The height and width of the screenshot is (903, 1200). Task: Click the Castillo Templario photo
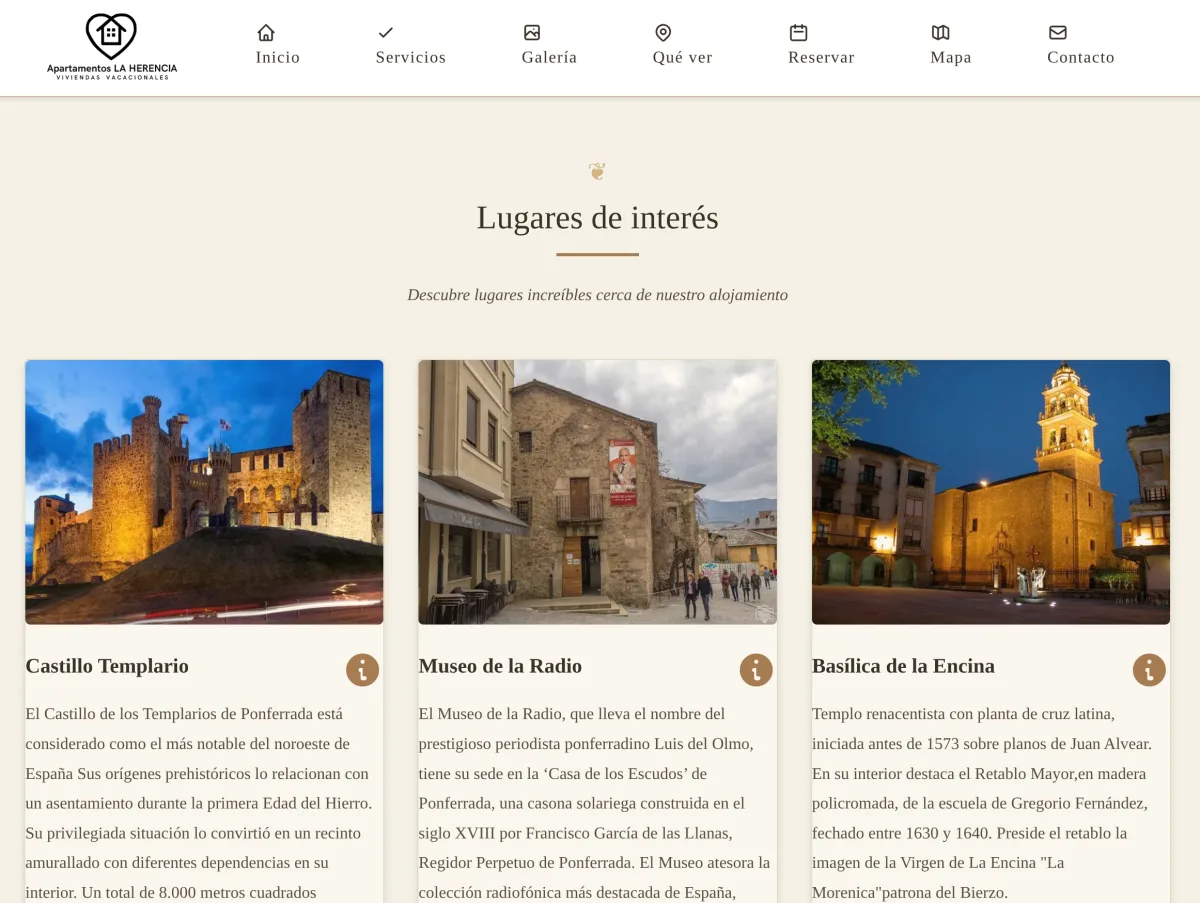[204, 492]
